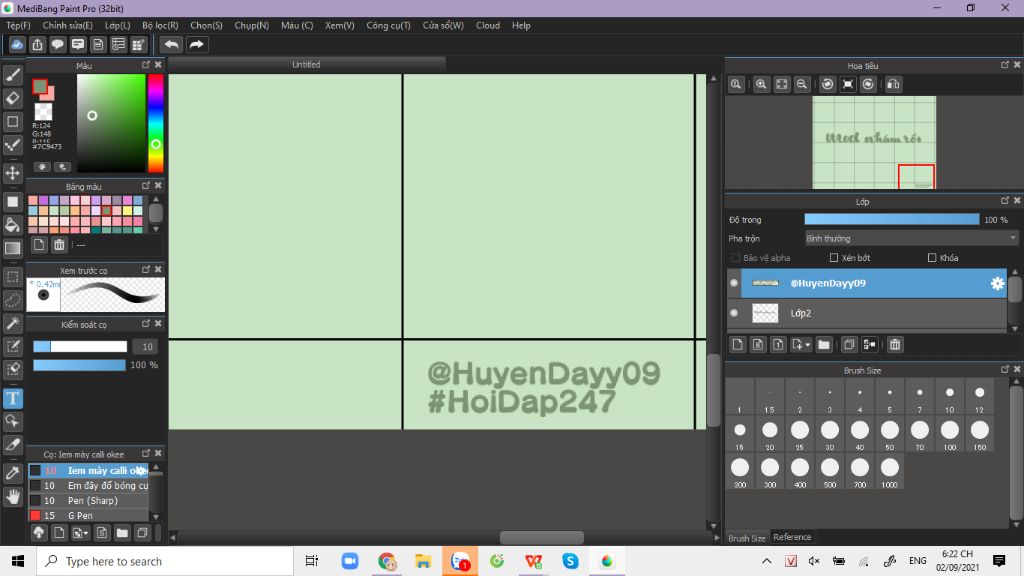Select brush size 100 preset
The width and height of the screenshot is (1024, 576).
point(950,435)
